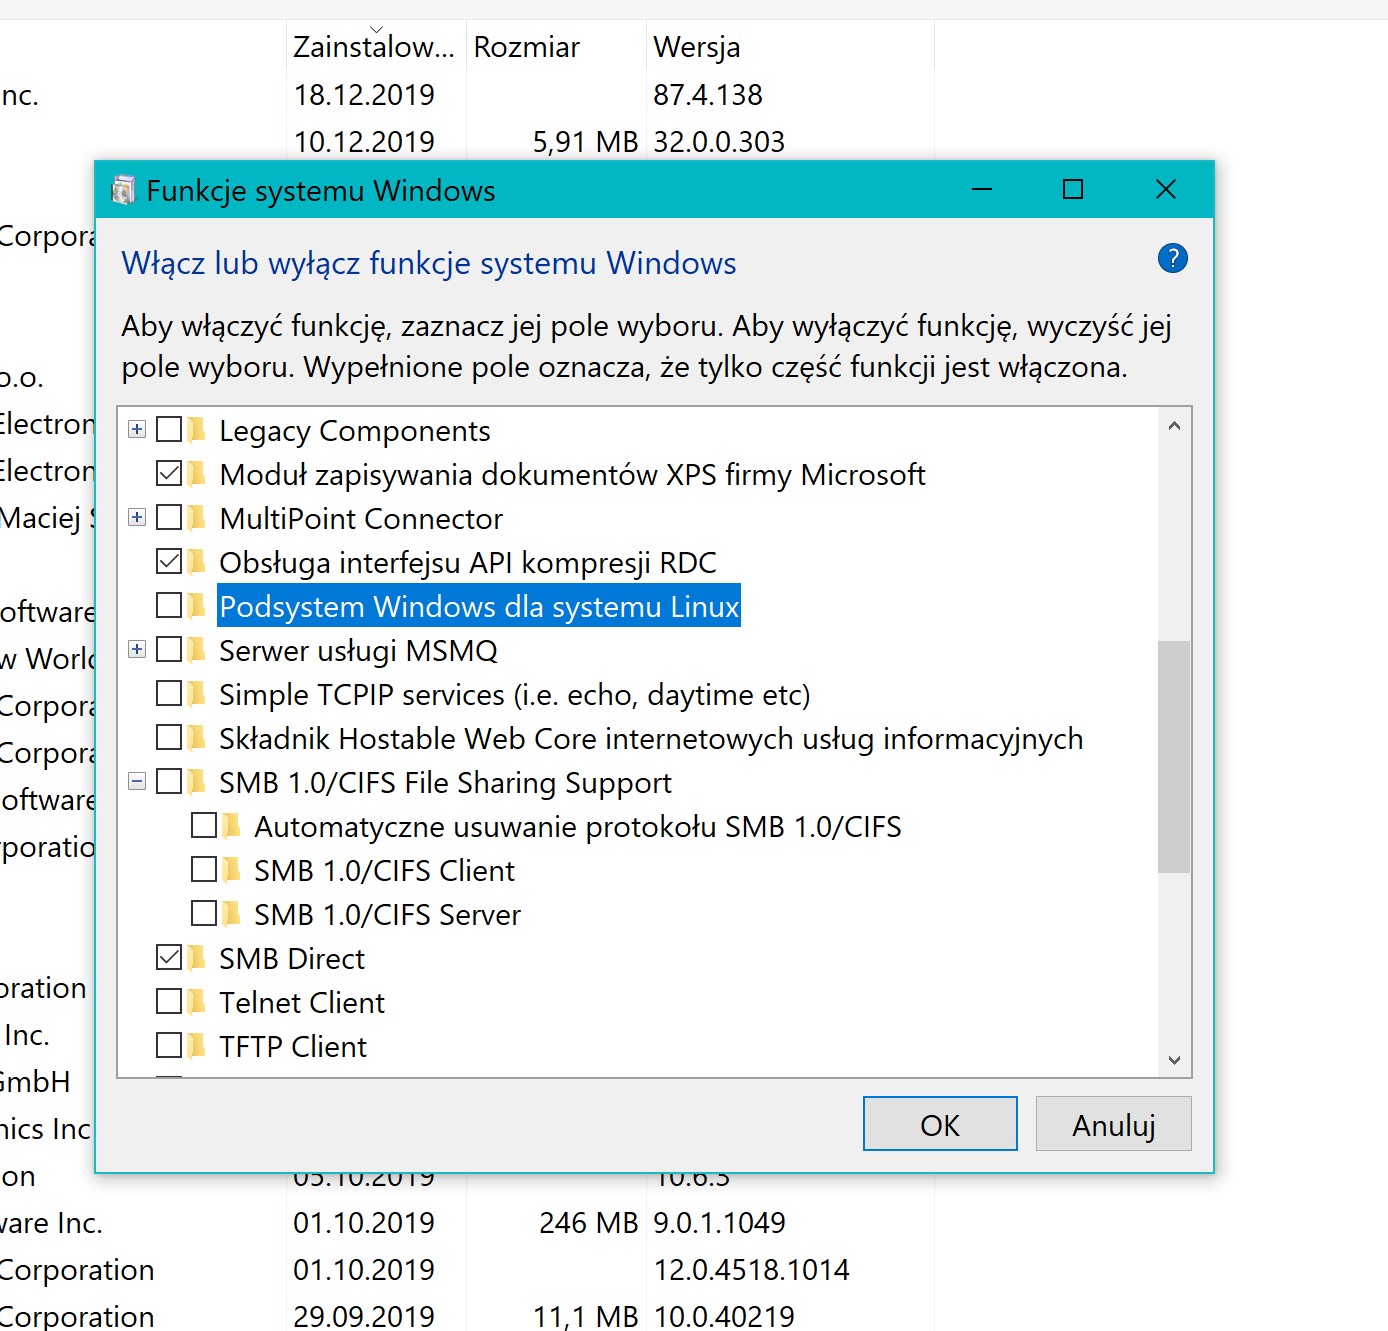Select the SMB Direct feature label
Viewport: 1388px width, 1331px height.
click(292, 958)
